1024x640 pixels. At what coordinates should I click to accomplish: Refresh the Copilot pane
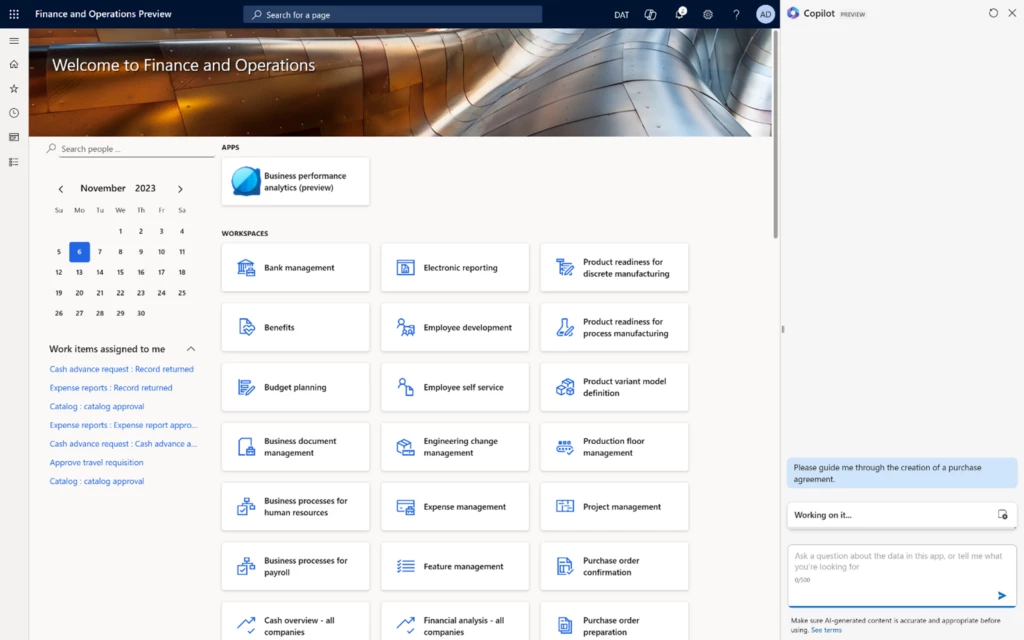point(992,13)
